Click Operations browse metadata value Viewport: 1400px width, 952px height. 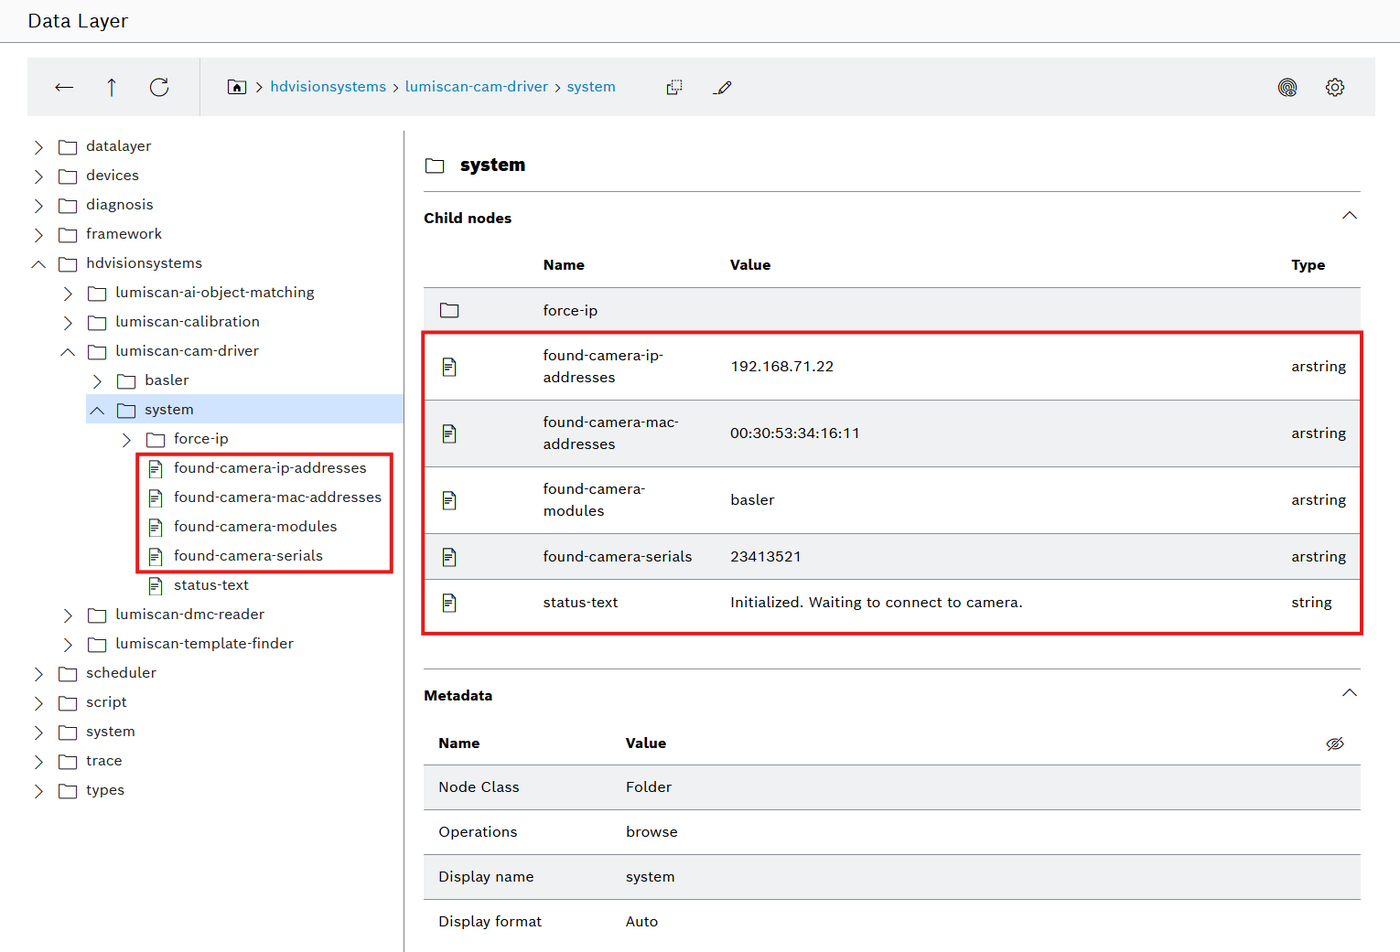coord(651,832)
